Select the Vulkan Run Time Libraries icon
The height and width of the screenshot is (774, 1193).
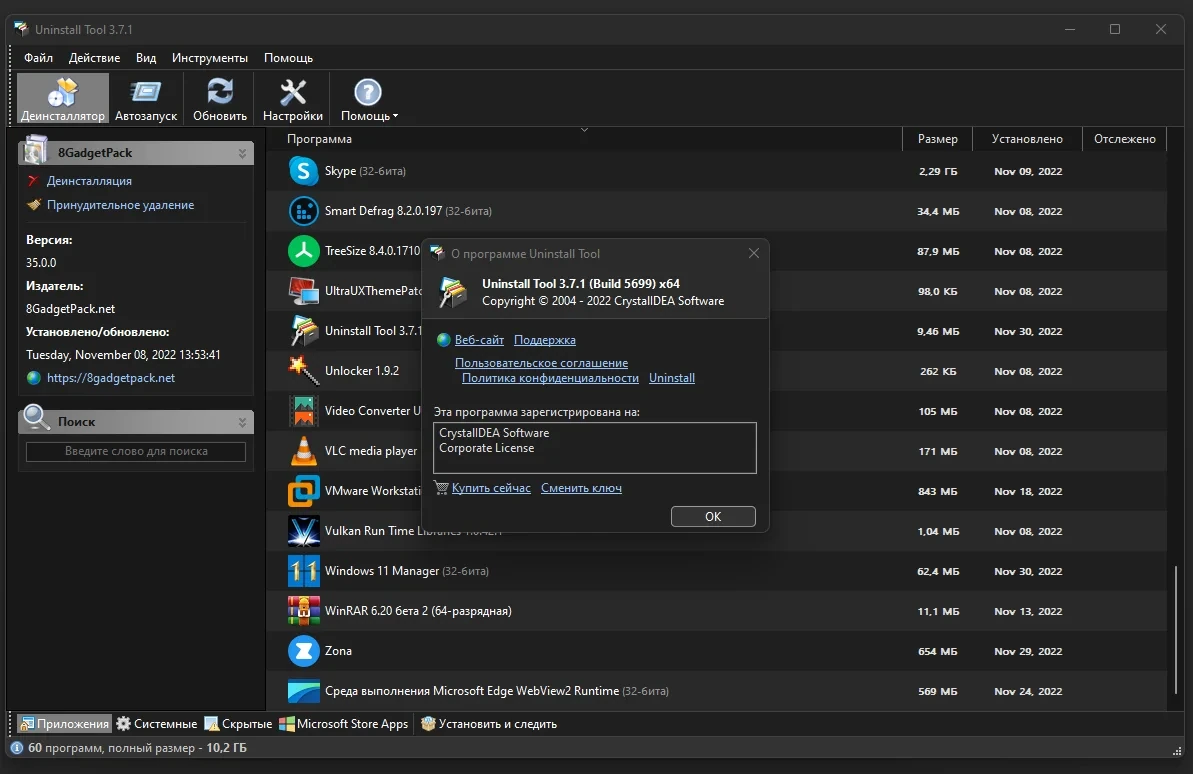[x=304, y=531]
